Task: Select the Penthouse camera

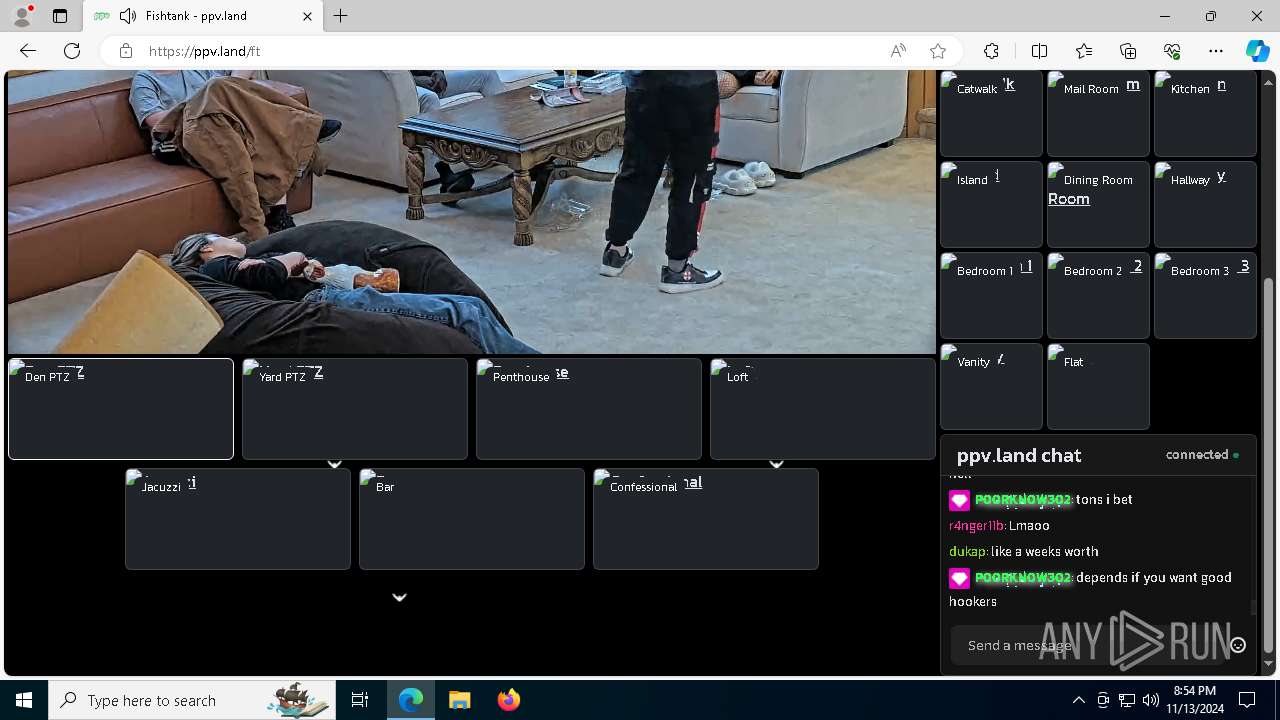Action: 589,409
